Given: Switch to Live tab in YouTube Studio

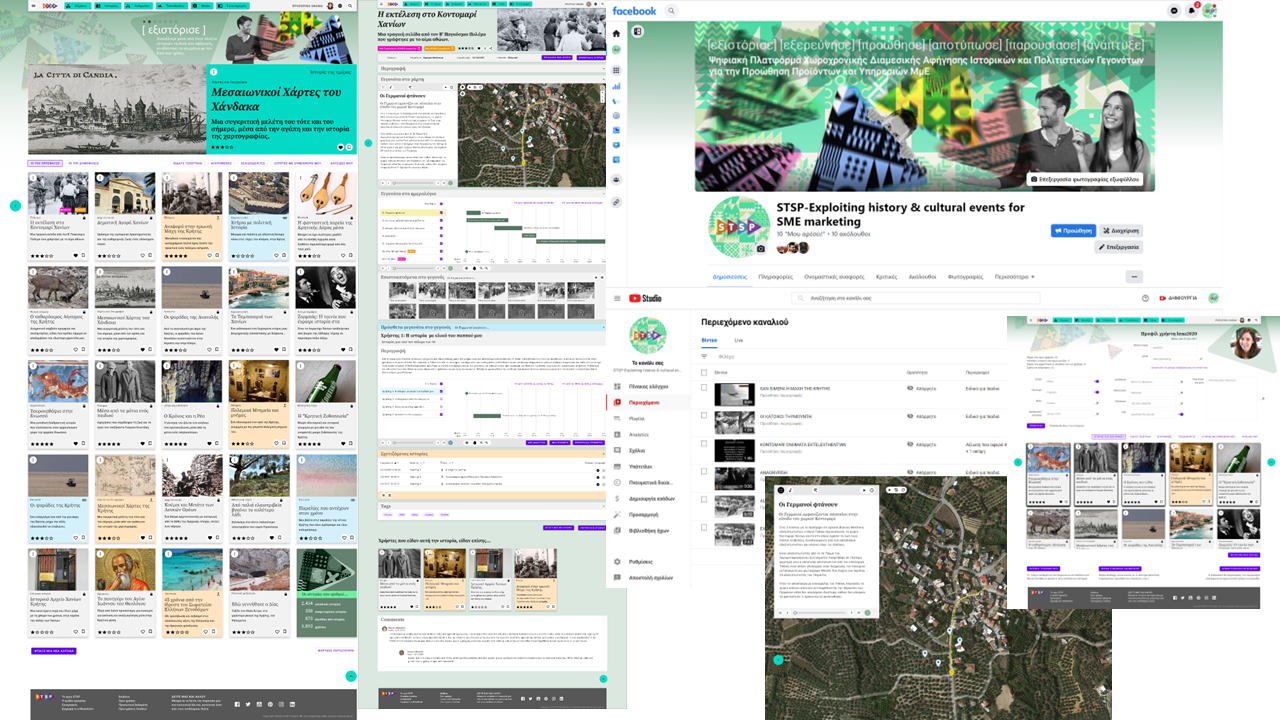Looking at the screenshot, I should click(739, 341).
